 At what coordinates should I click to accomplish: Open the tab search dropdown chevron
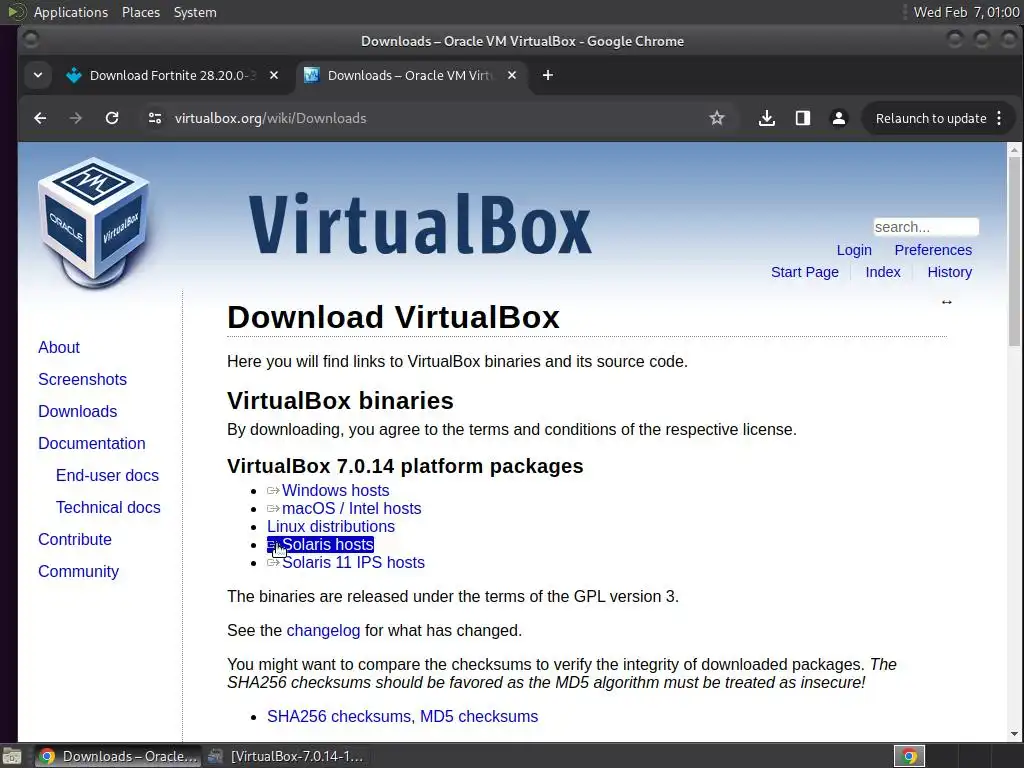(x=38, y=75)
